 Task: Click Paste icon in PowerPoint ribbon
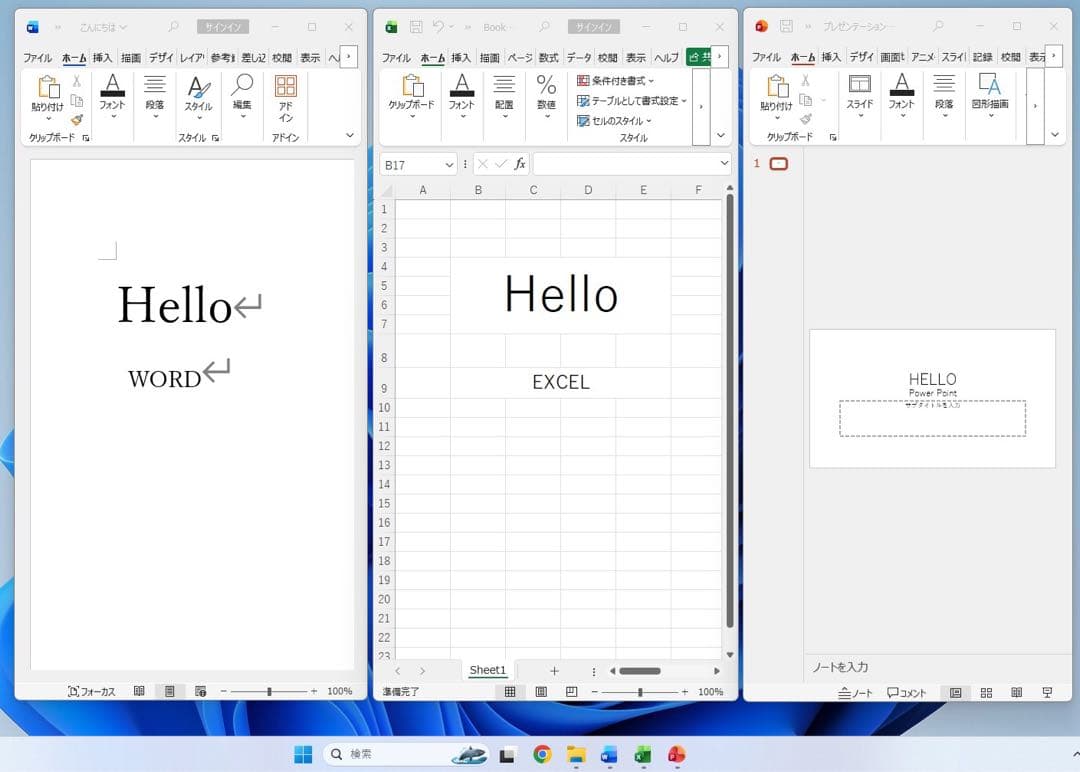click(x=777, y=87)
